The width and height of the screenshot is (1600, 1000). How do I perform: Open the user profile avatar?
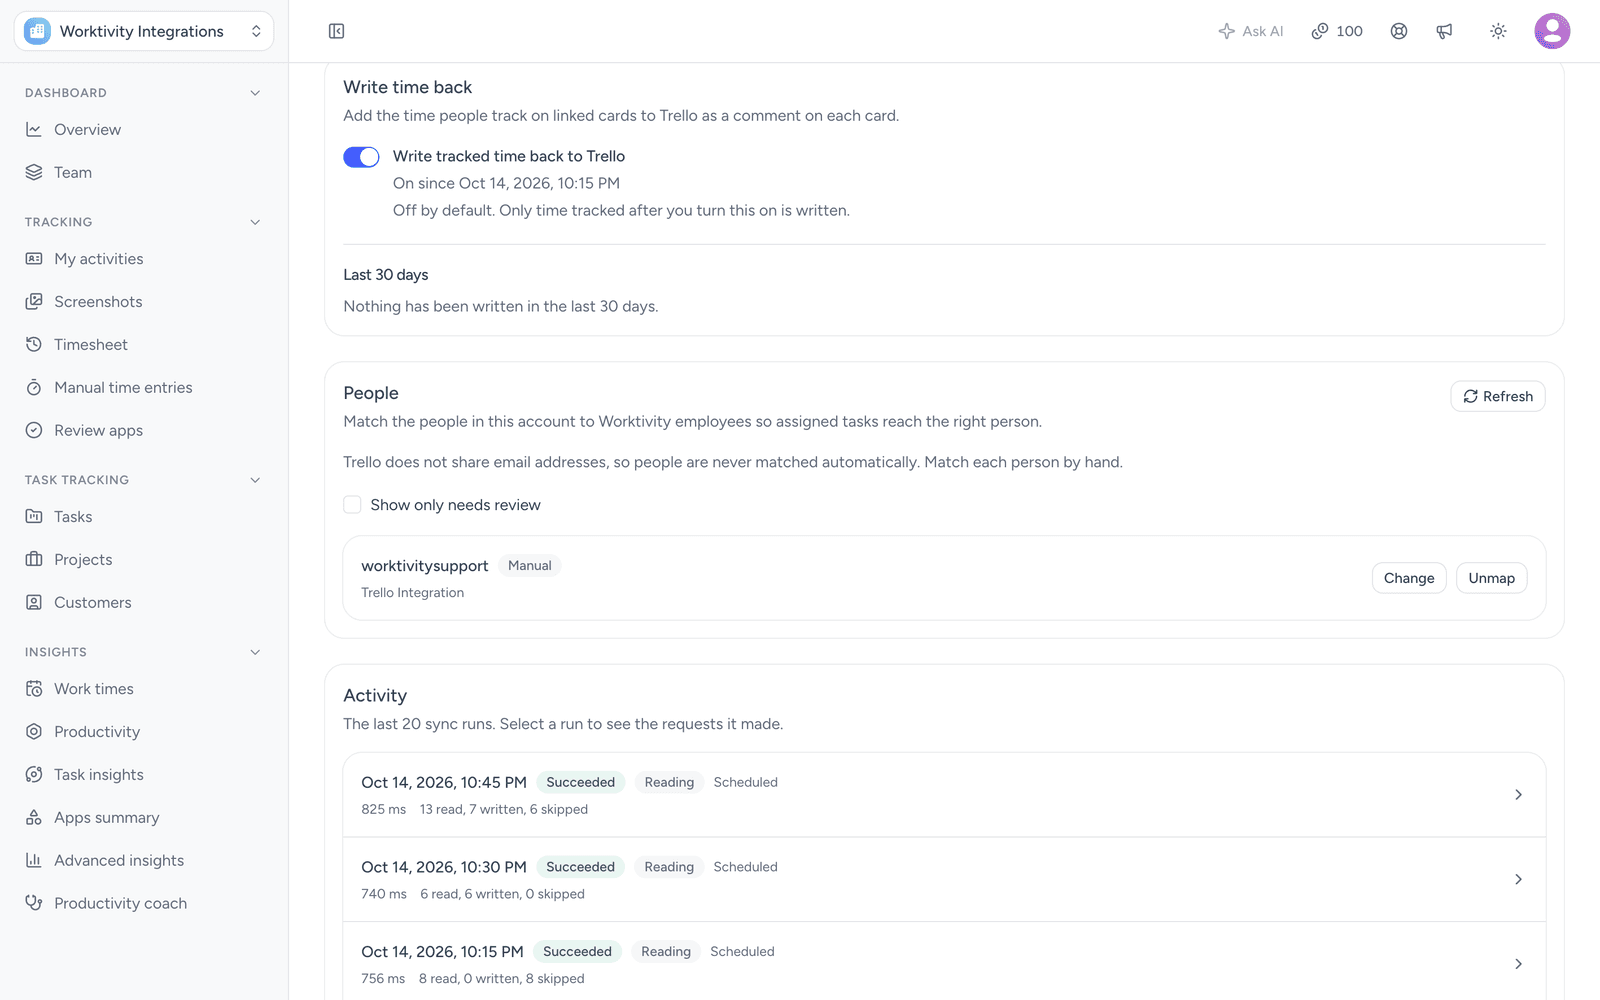(x=1552, y=31)
